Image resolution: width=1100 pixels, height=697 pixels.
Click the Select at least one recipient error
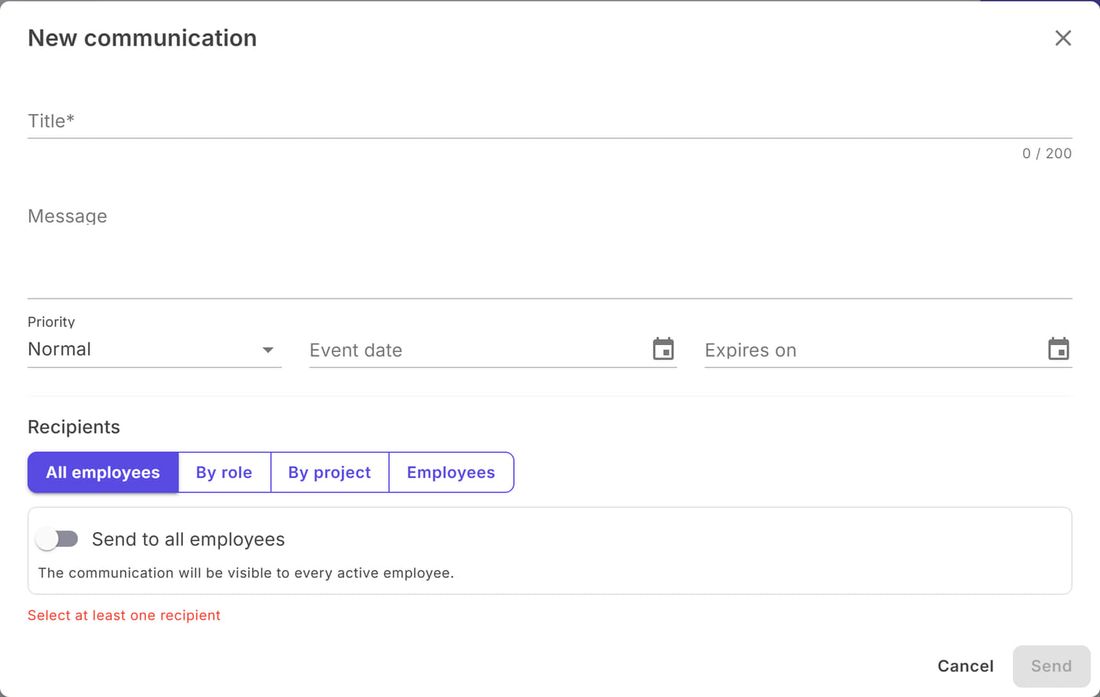(124, 615)
